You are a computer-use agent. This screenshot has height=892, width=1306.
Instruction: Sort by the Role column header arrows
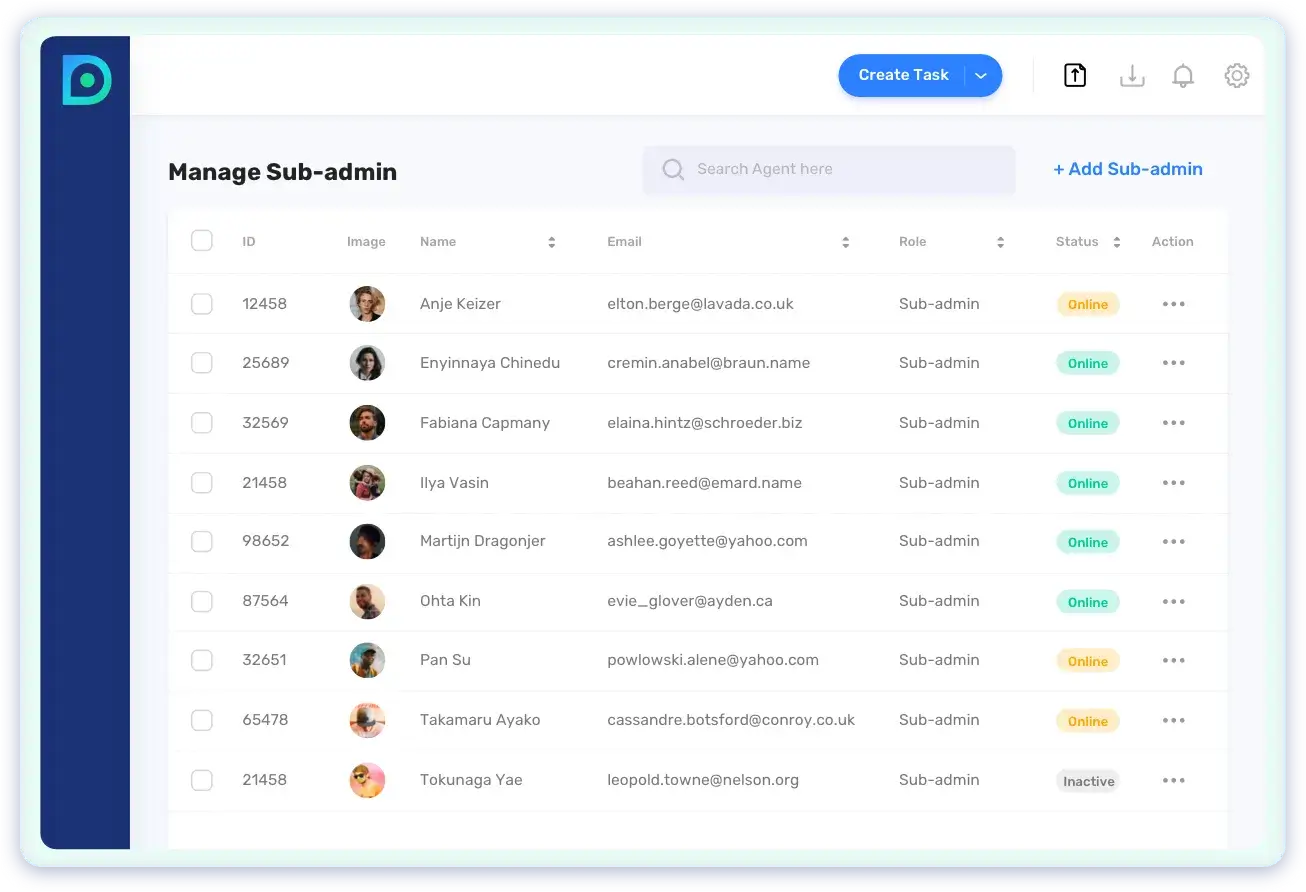point(1000,242)
